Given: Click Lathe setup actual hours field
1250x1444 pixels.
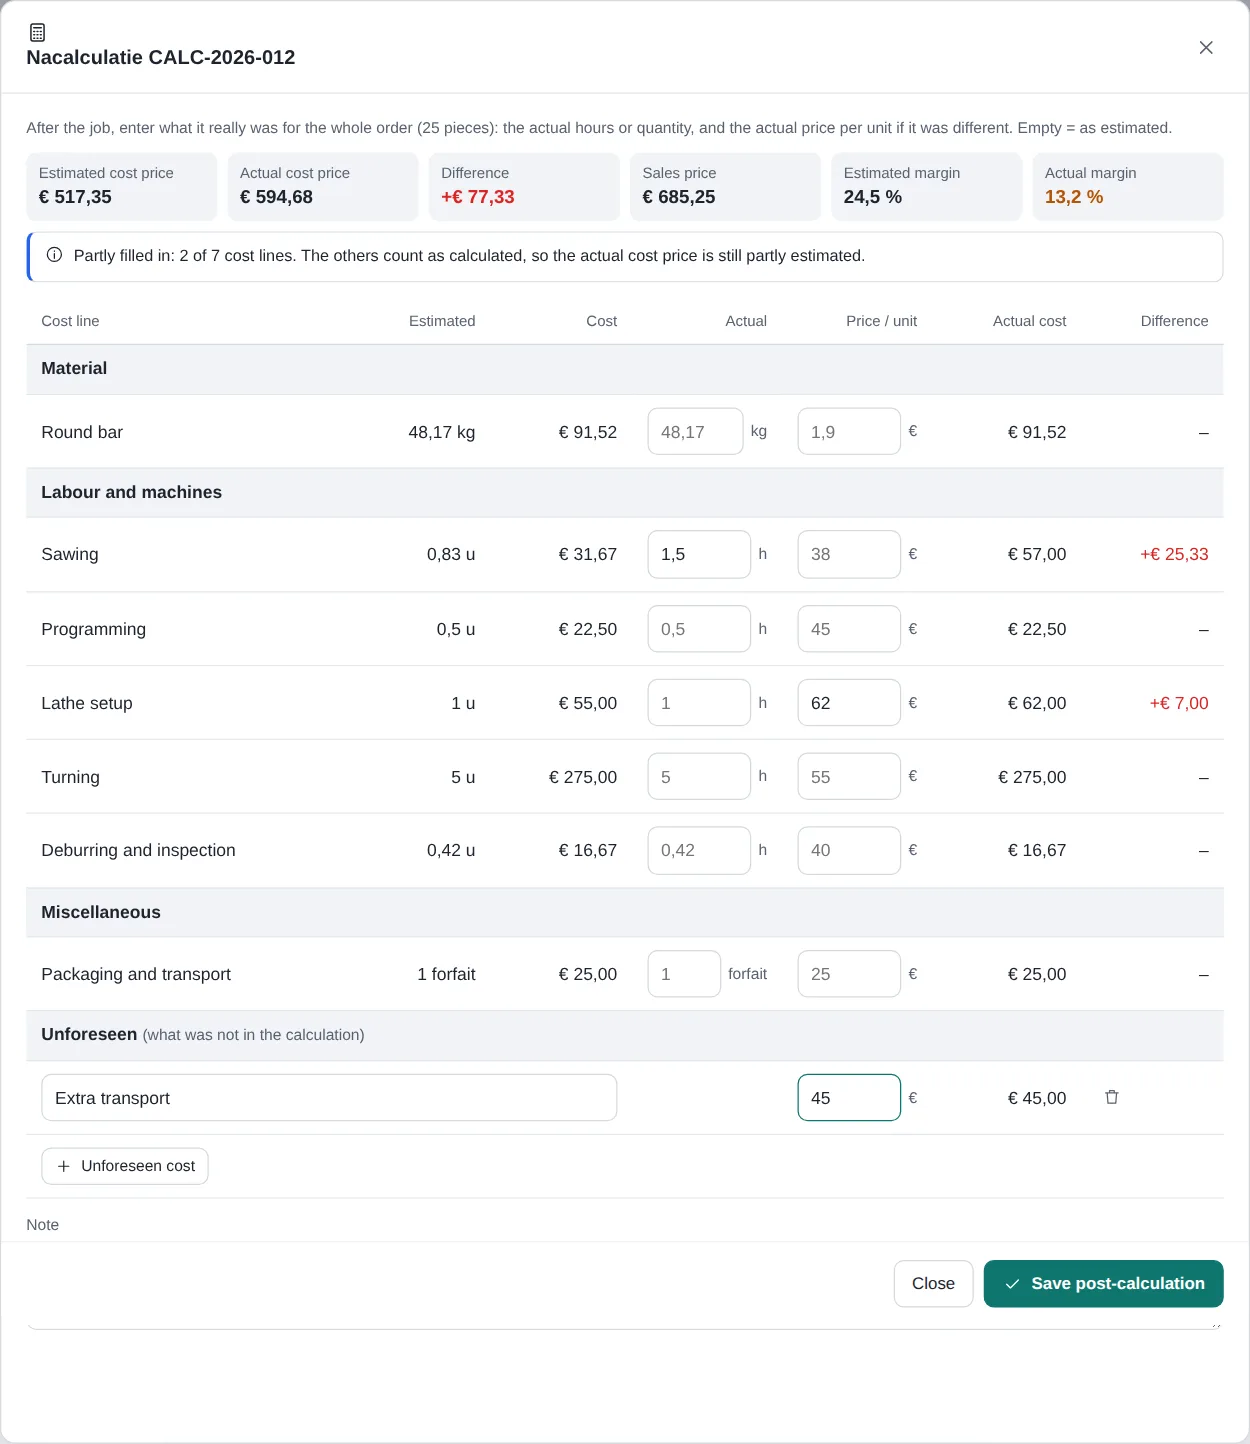Looking at the screenshot, I should pyautogui.click(x=699, y=703).
